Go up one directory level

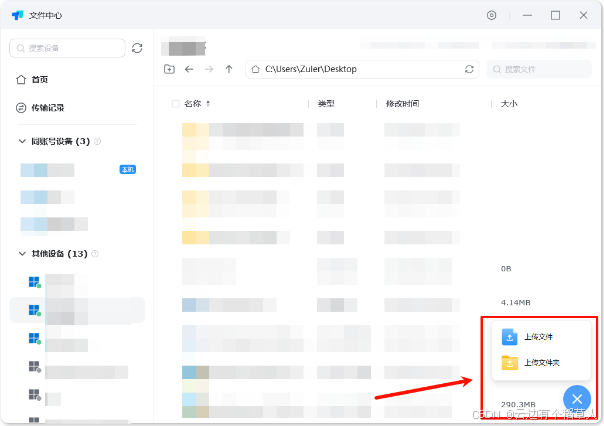pyautogui.click(x=229, y=69)
